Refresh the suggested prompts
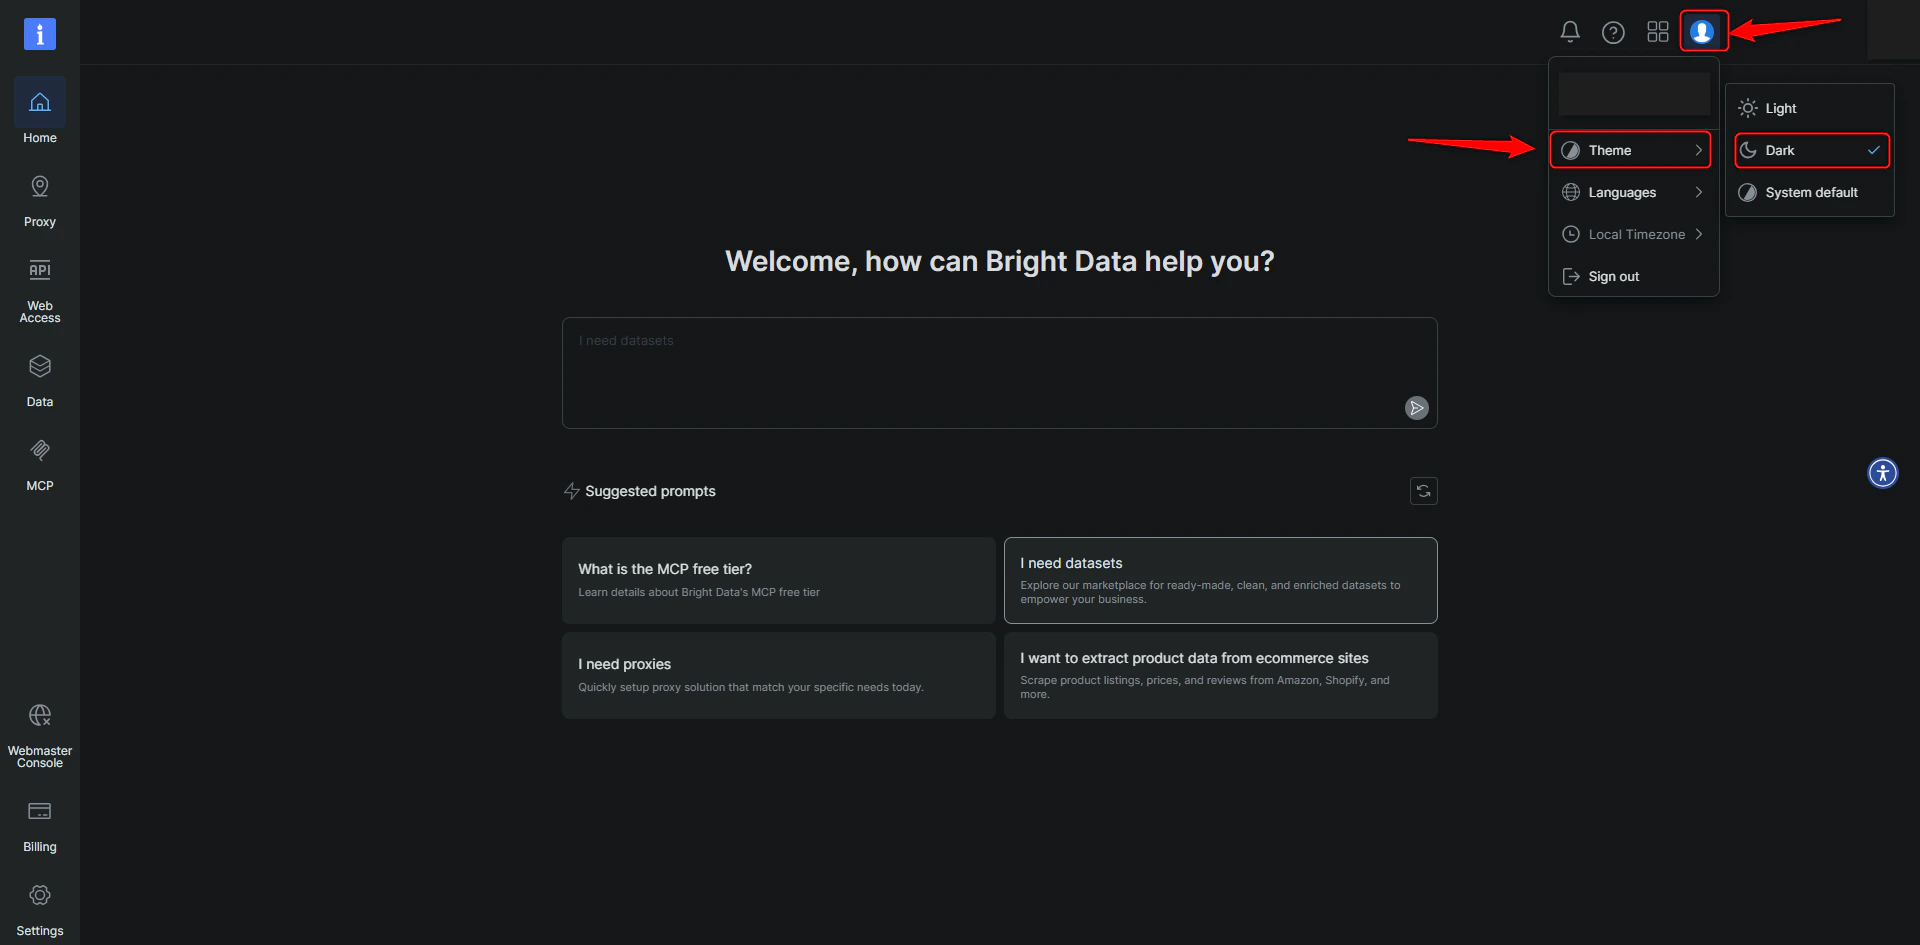The width and height of the screenshot is (1920, 945). point(1423,491)
